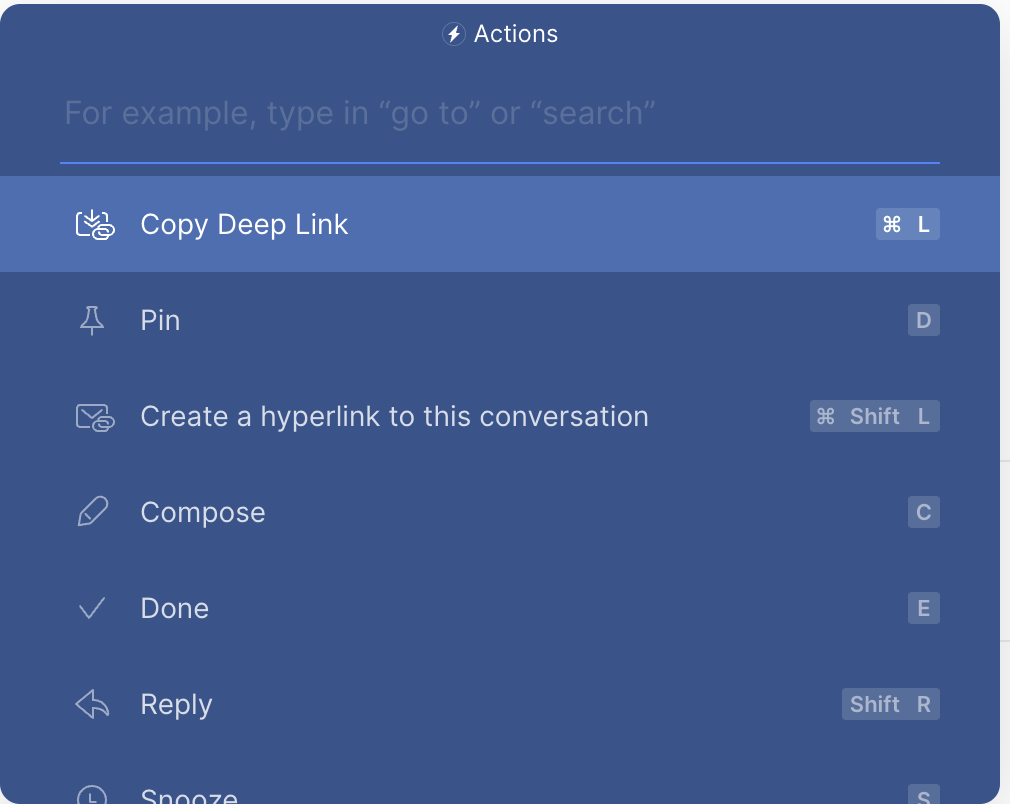Viewport: 1010px width, 804px height.
Task: Click the pushpin icon beside Pin
Action: 92,321
